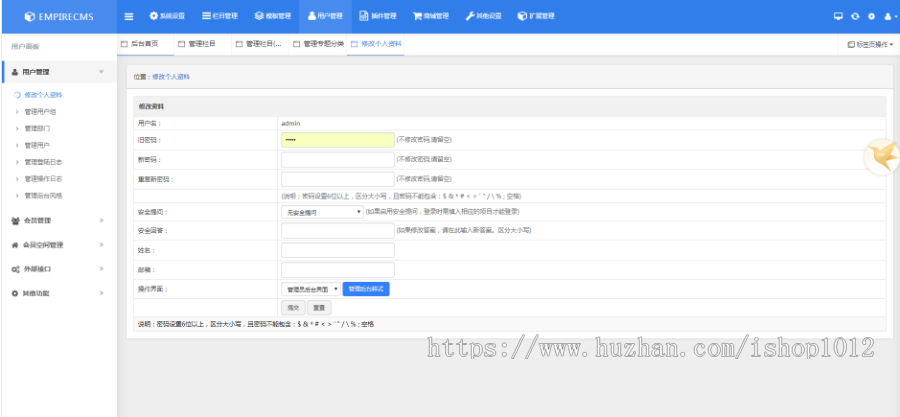Click the admin username value
The width and height of the screenshot is (900, 417).
pyautogui.click(x=291, y=123)
